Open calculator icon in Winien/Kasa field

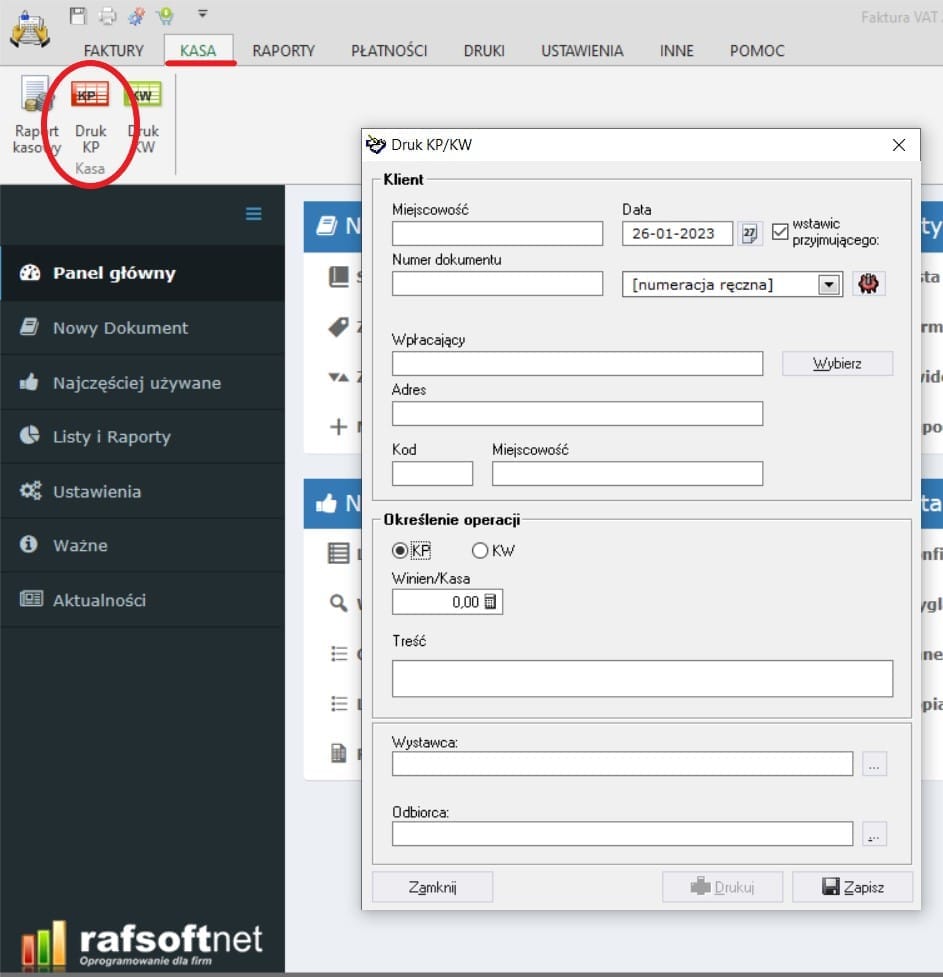[490, 602]
